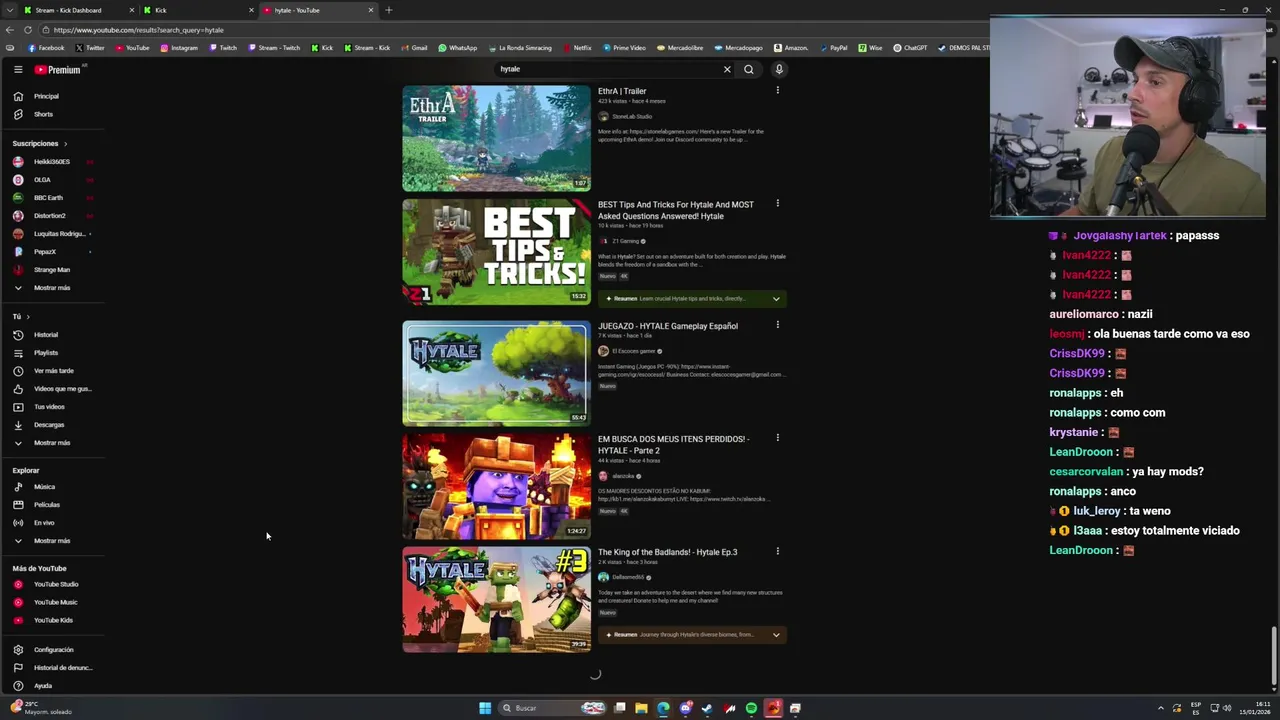1280x720 pixels.
Task: Open Configuración in the sidebar
Action: [x=53, y=650]
